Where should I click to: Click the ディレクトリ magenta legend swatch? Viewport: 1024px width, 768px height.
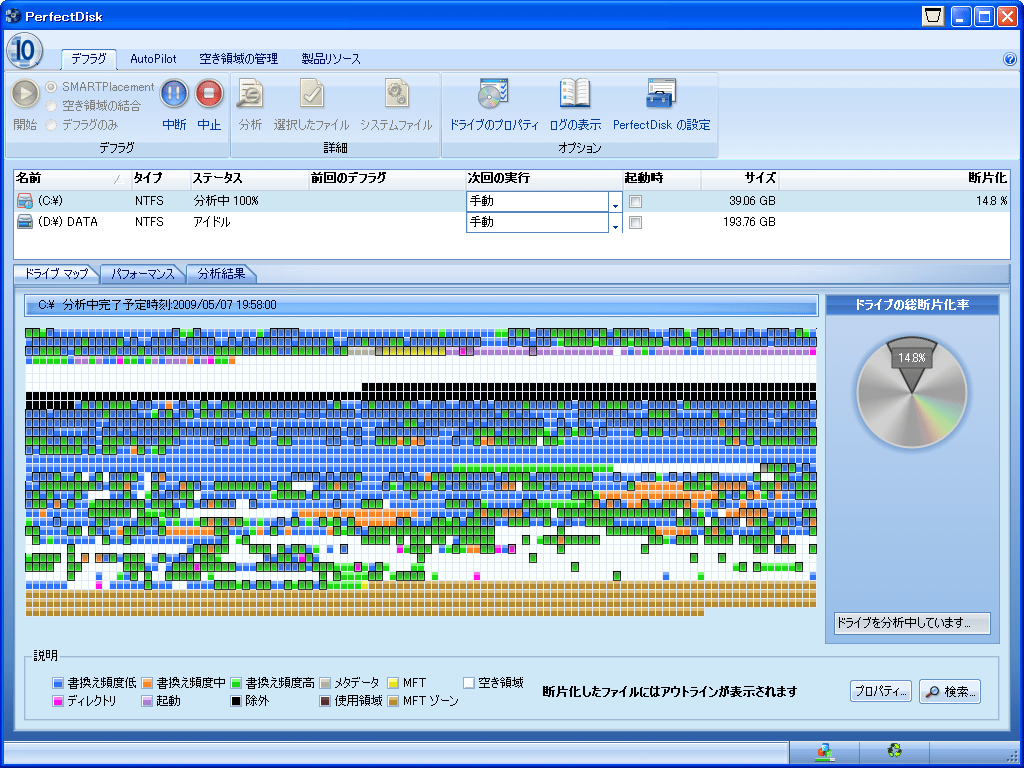click(58, 701)
